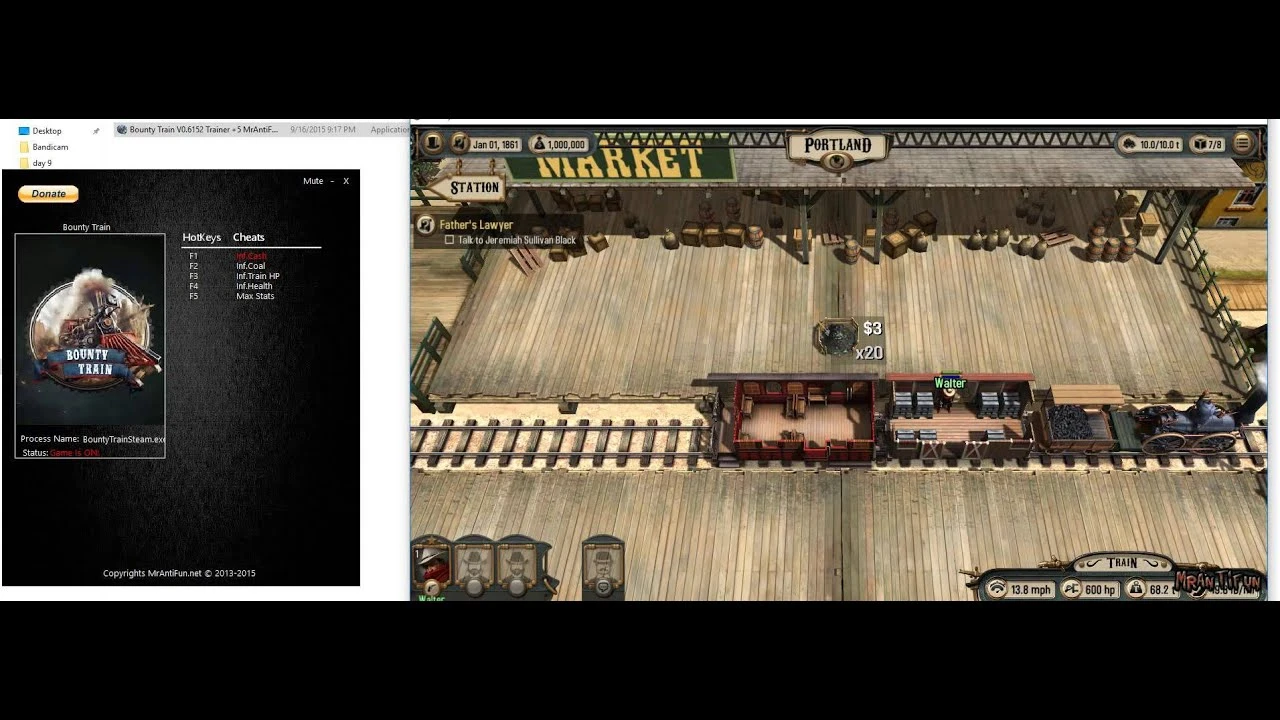Open the Bandicam folder in Explorer sidebar
Screen dimensions: 1280x720
pyautogui.click(x=49, y=147)
